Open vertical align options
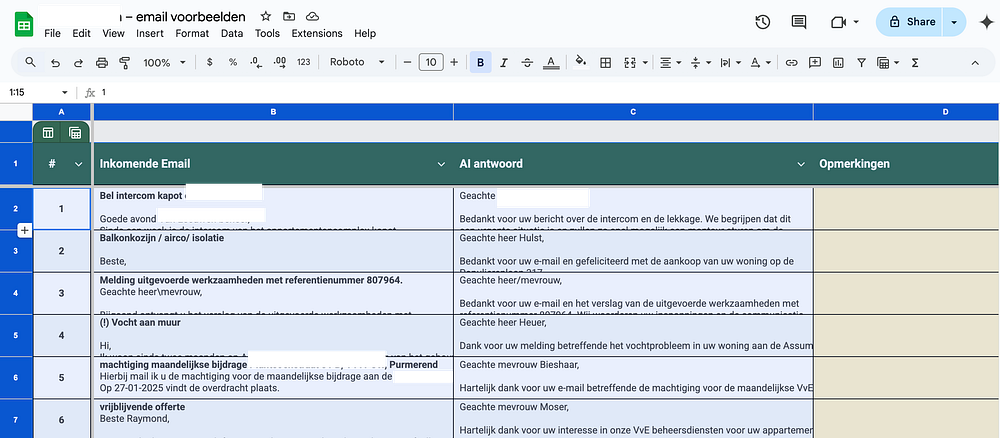The width and height of the screenshot is (1000, 438). (x=700, y=62)
